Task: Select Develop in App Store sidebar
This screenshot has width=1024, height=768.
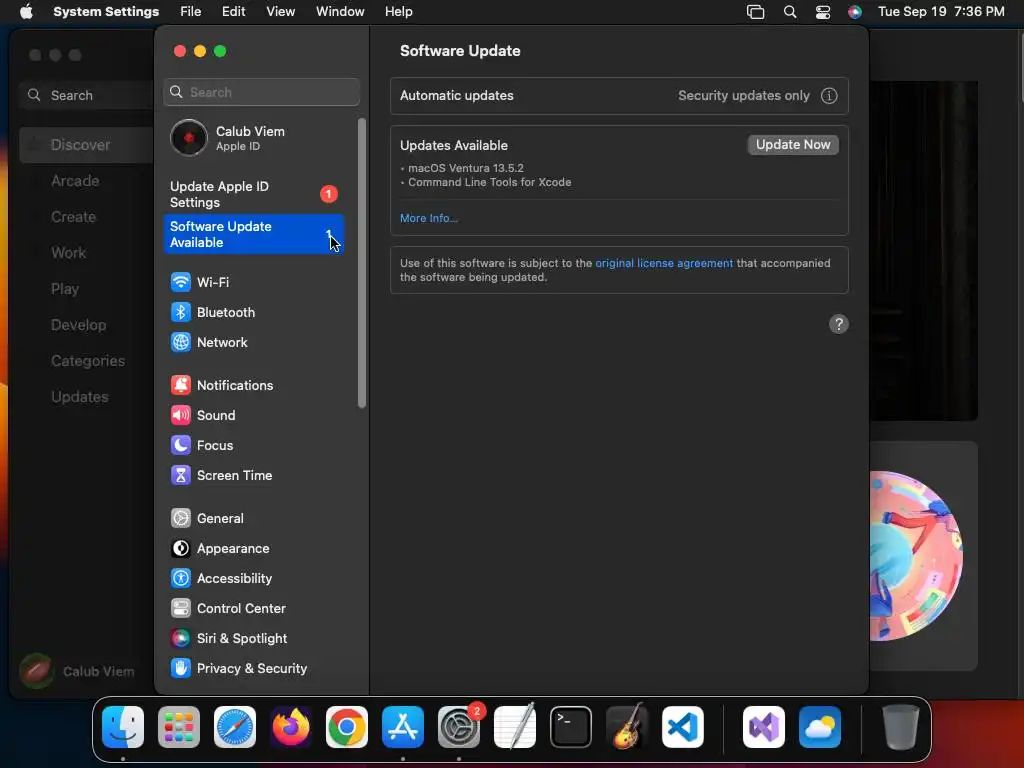Action: (x=78, y=325)
